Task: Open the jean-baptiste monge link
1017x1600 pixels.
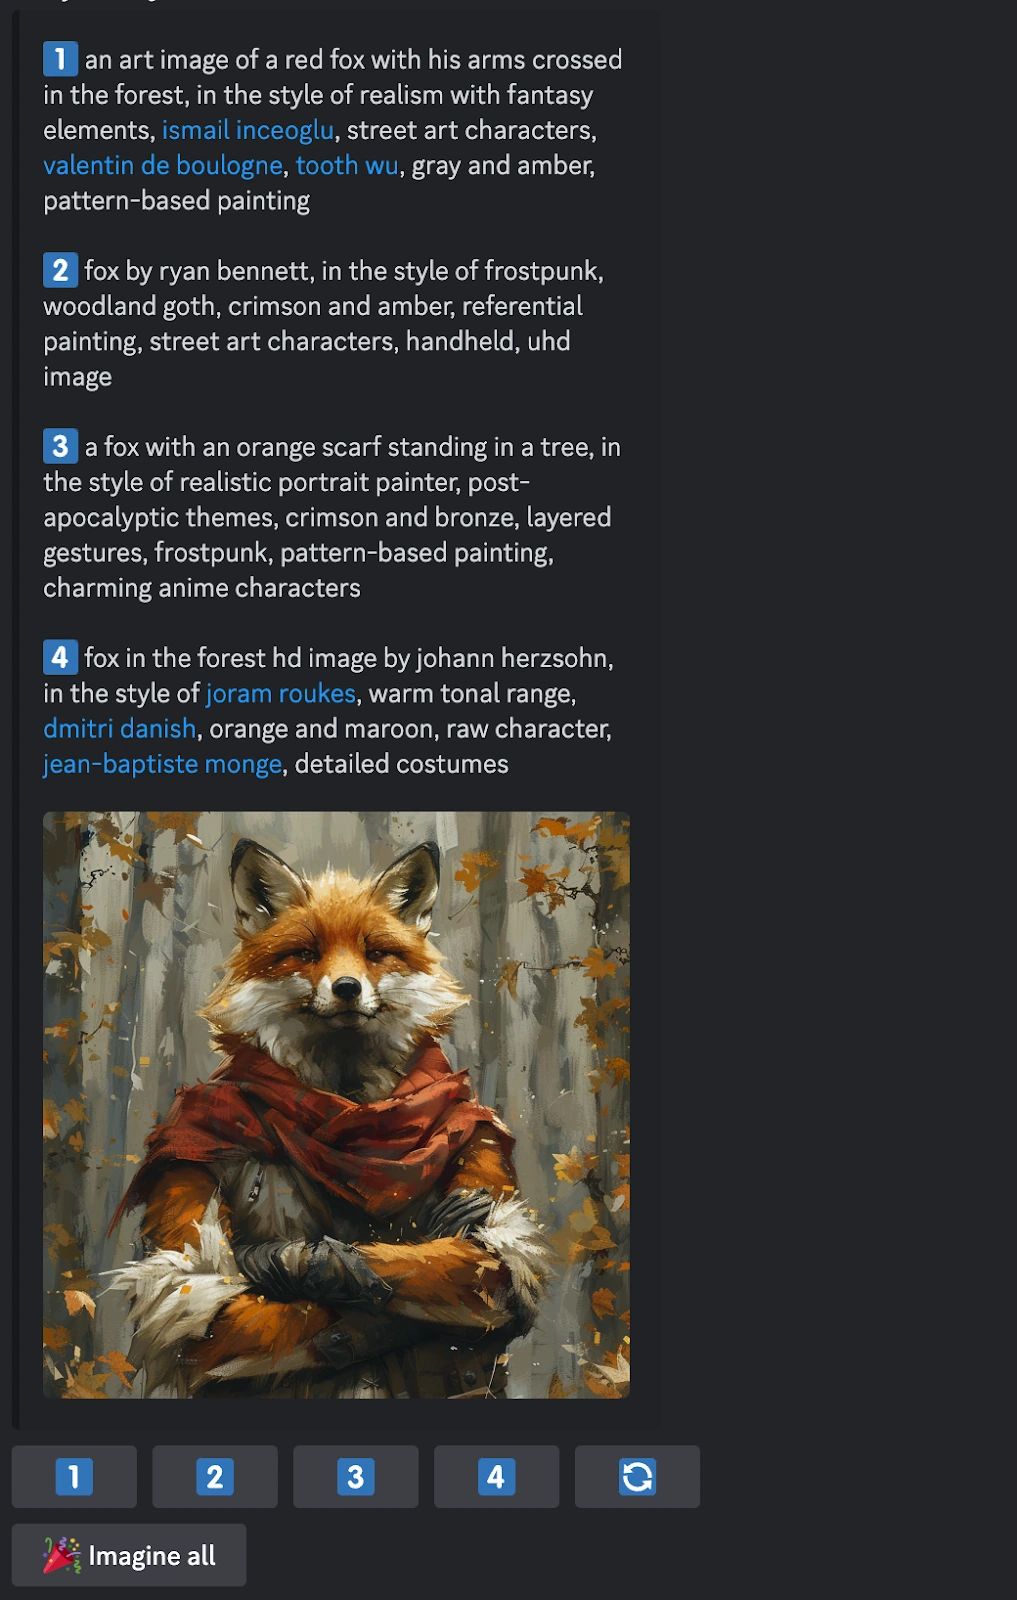Action: 163,764
